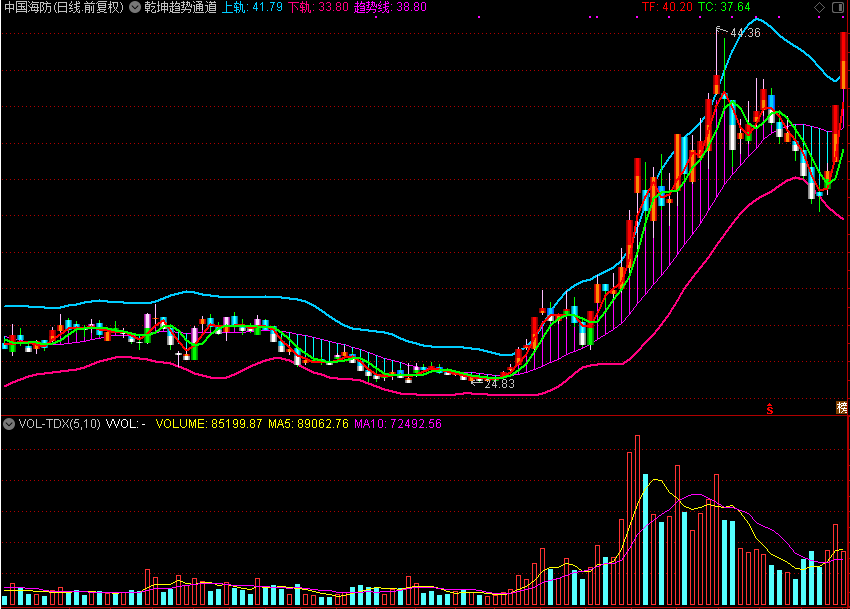850x609 pixels.
Task: Click the diamond icon at top right
Action: tap(820, 7)
